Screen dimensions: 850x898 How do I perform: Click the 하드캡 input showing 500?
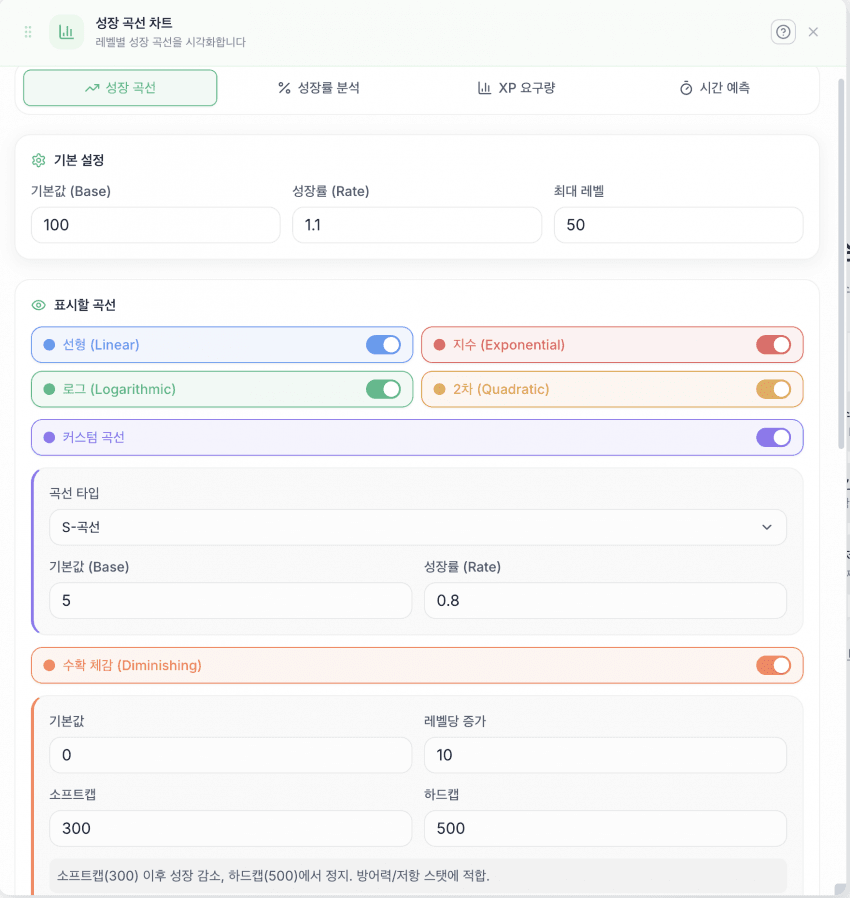point(605,828)
